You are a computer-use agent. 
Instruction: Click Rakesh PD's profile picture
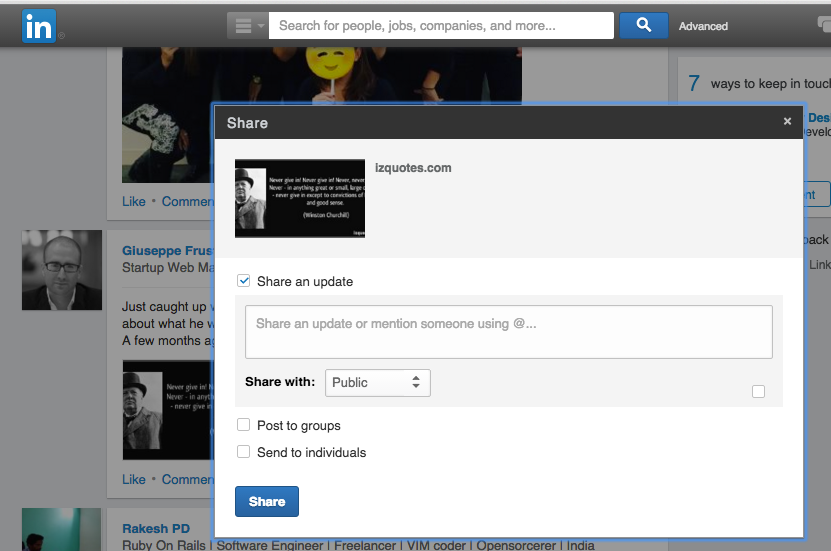click(62, 529)
